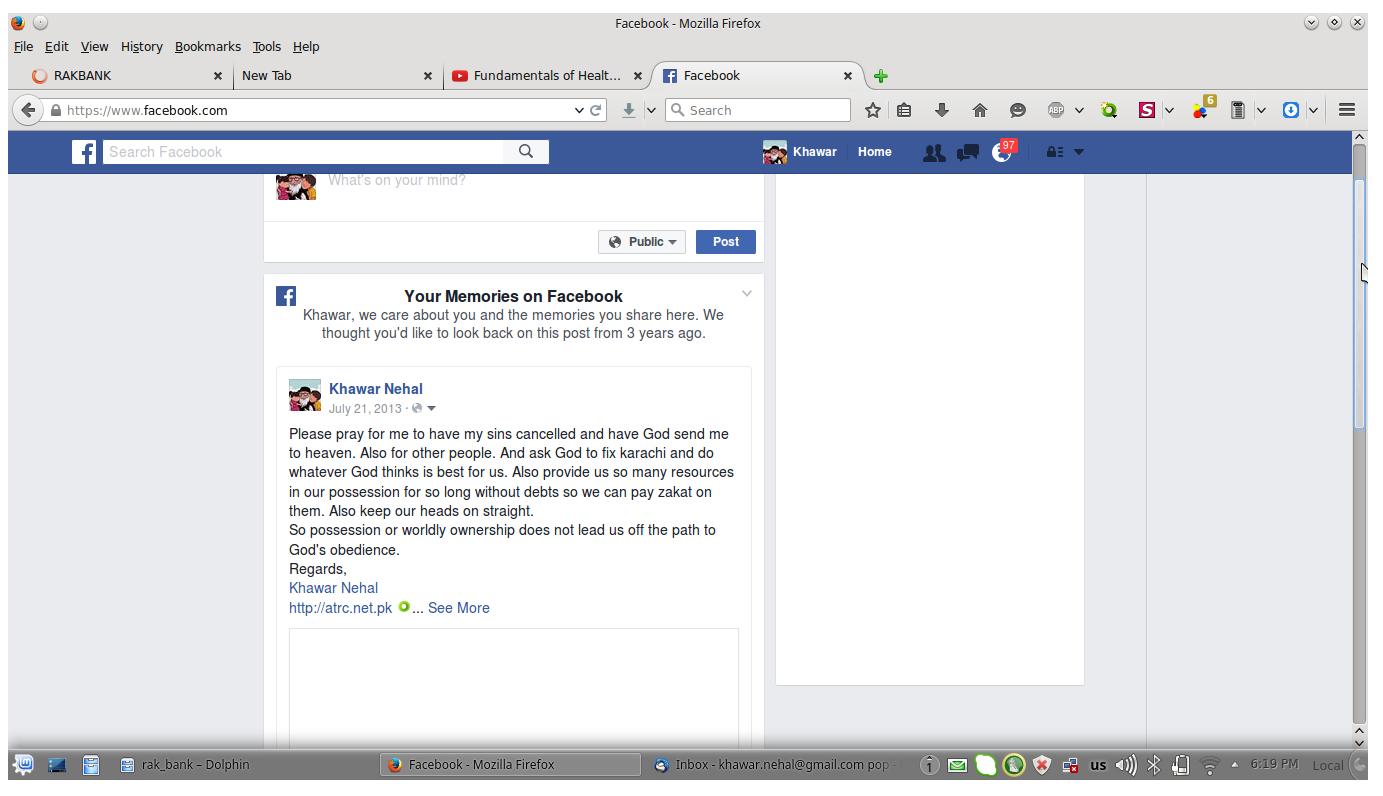
Task: Click the green mail envelope tray icon
Action: click(x=957, y=765)
